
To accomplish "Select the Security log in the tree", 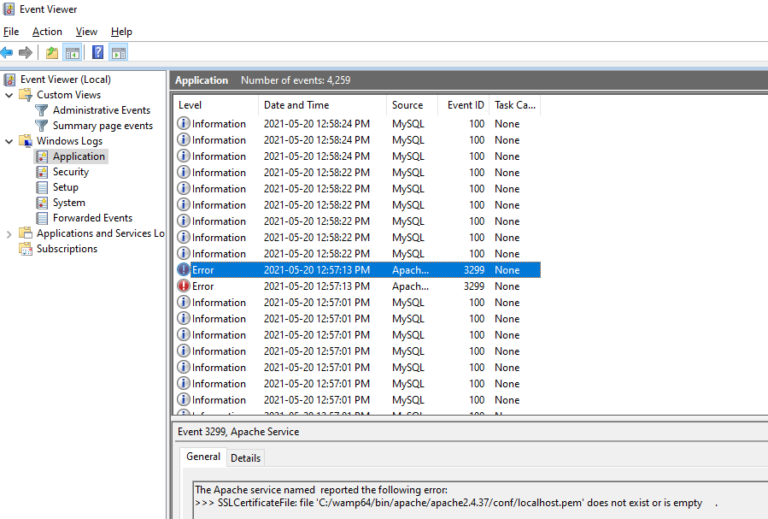I will pyautogui.click(x=70, y=172).
